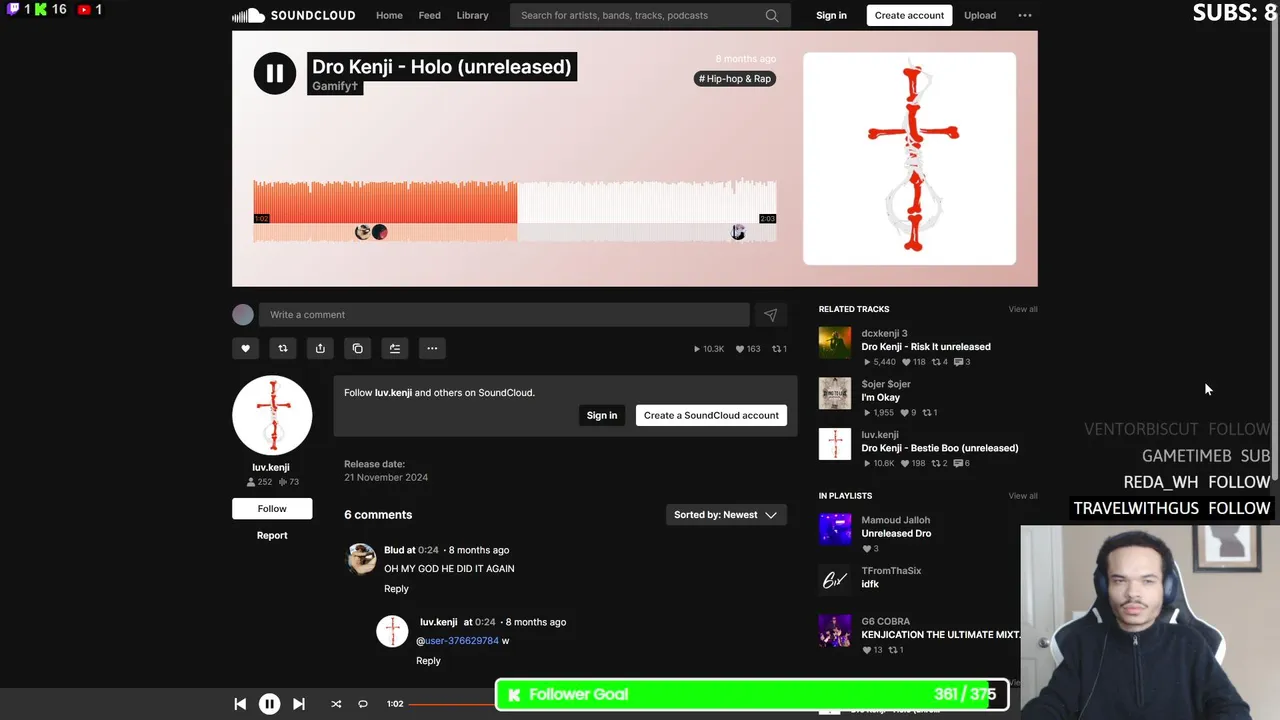Open the idfk playlist
1280x720 pixels.
[870, 584]
